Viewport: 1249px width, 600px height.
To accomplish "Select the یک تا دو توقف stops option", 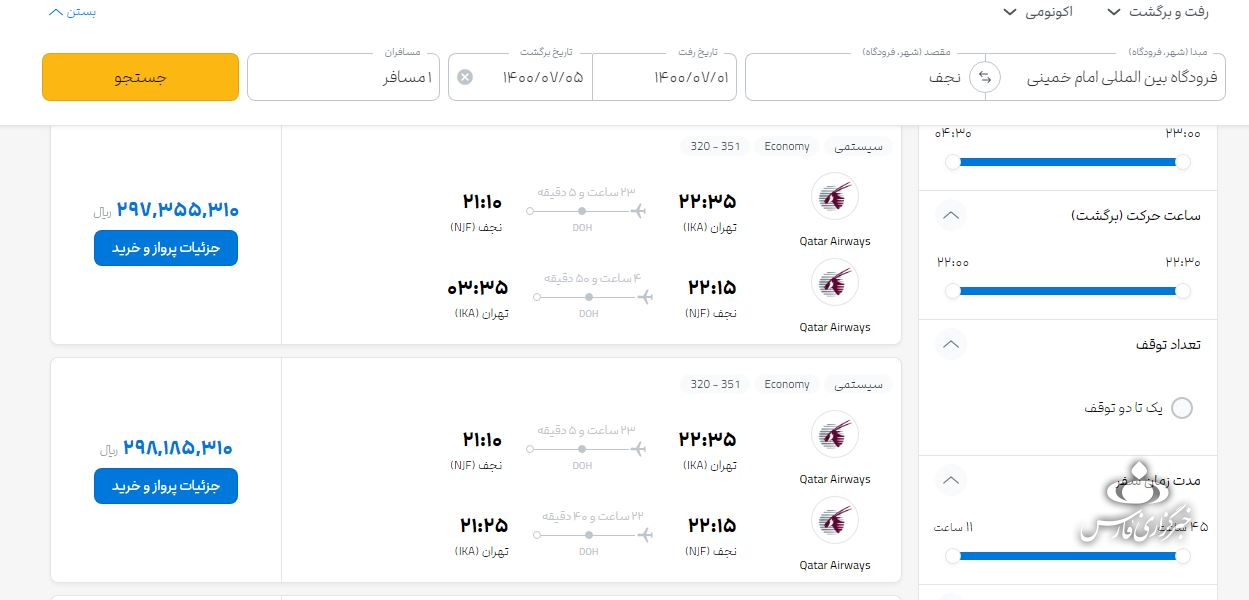I will tap(1181, 408).
